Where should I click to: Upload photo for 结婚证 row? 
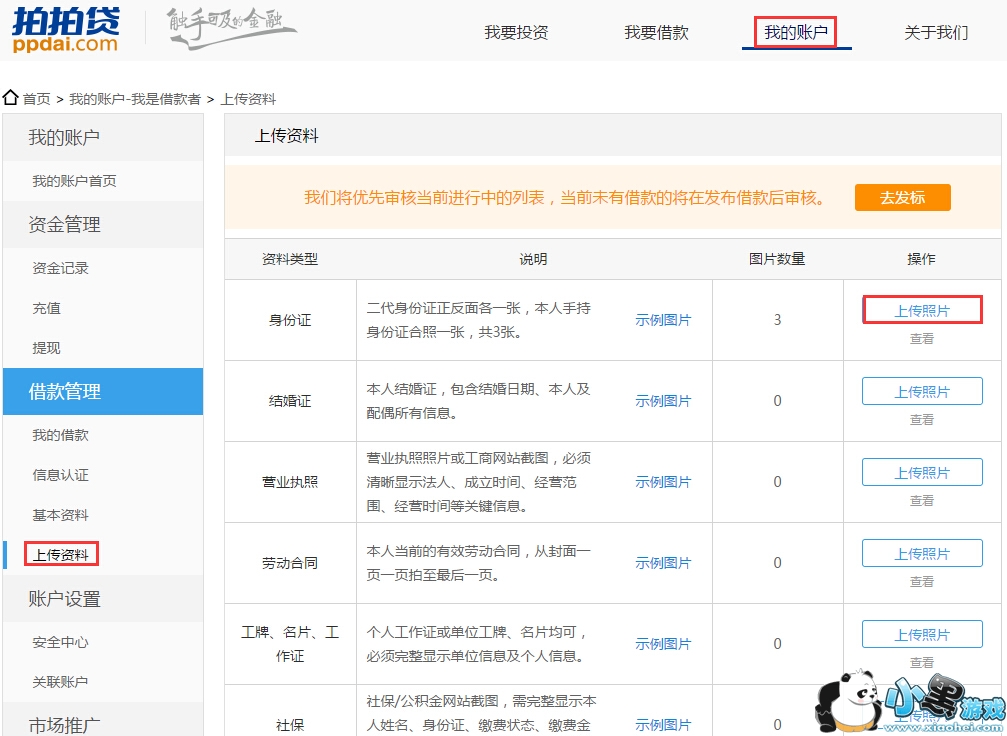coord(922,392)
